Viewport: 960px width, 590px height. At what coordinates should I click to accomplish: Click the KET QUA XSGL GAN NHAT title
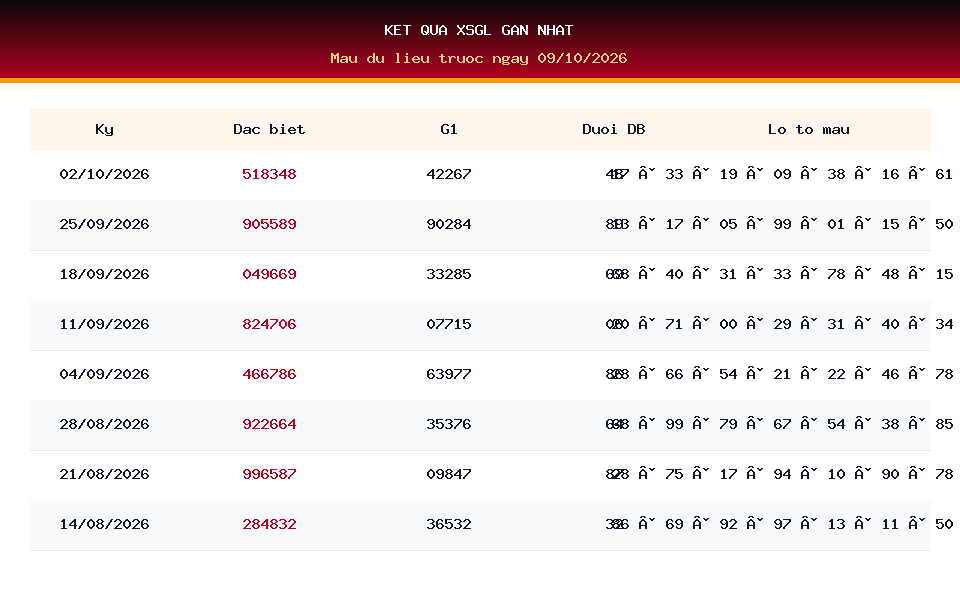click(479, 30)
